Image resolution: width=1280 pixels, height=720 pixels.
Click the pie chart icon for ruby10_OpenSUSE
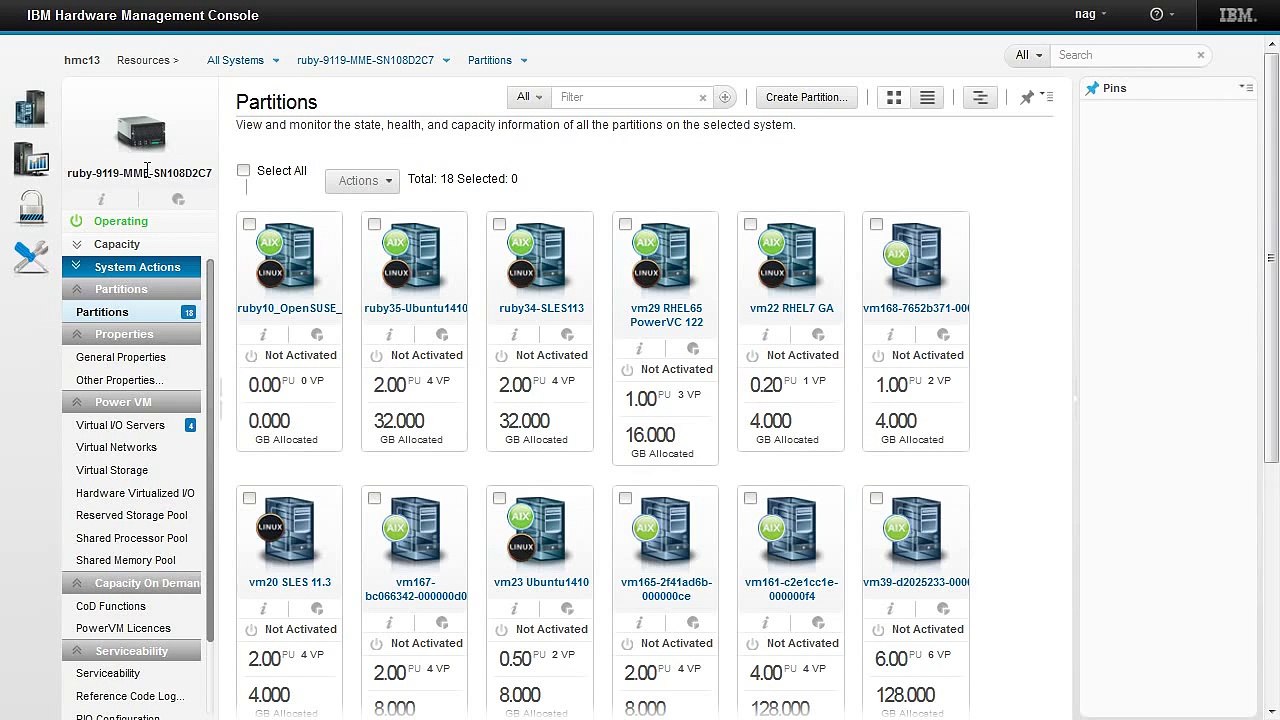(317, 334)
